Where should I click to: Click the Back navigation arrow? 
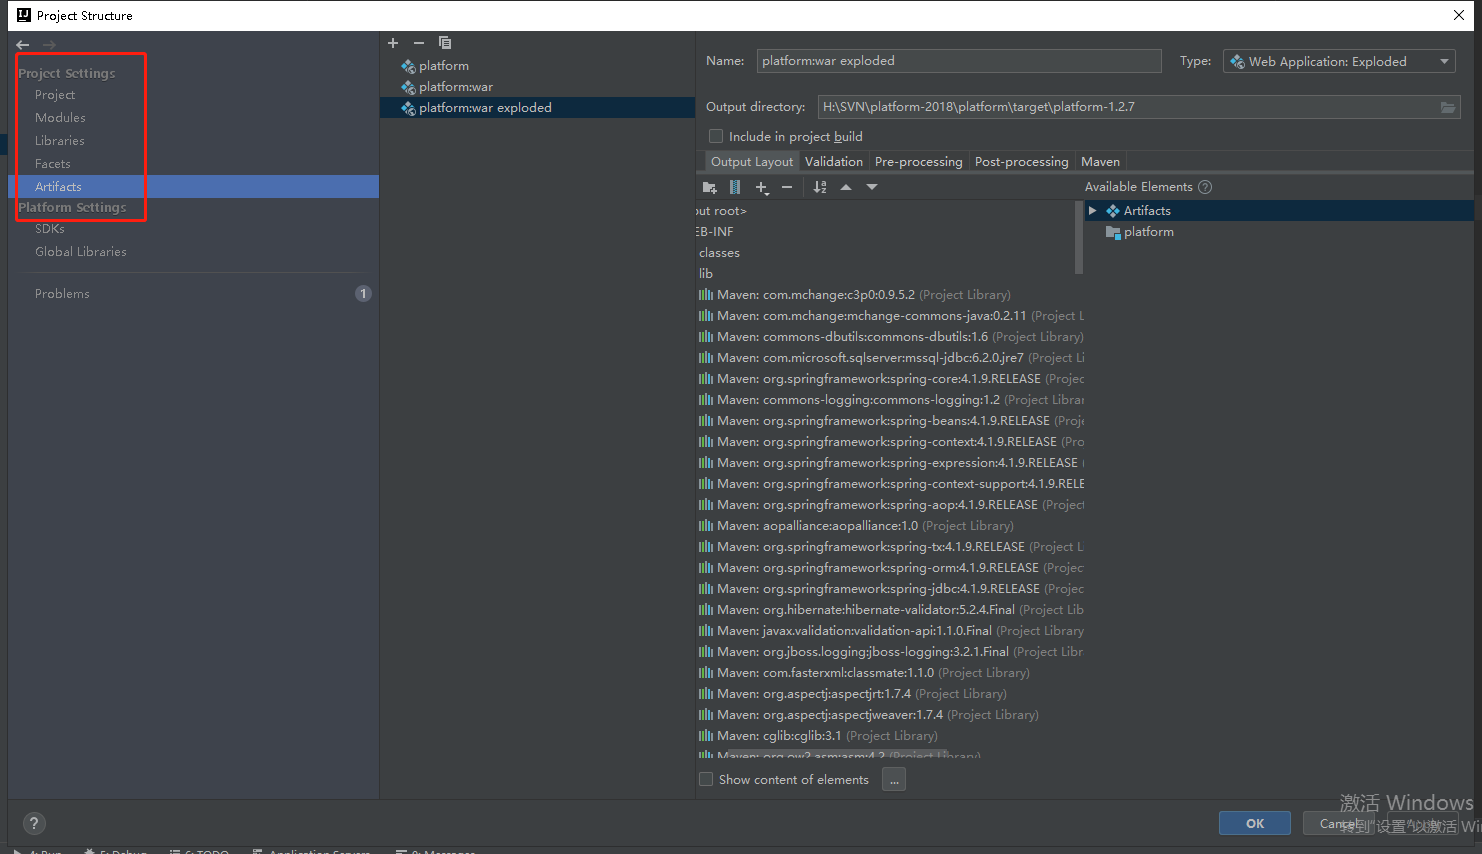tap(23, 45)
